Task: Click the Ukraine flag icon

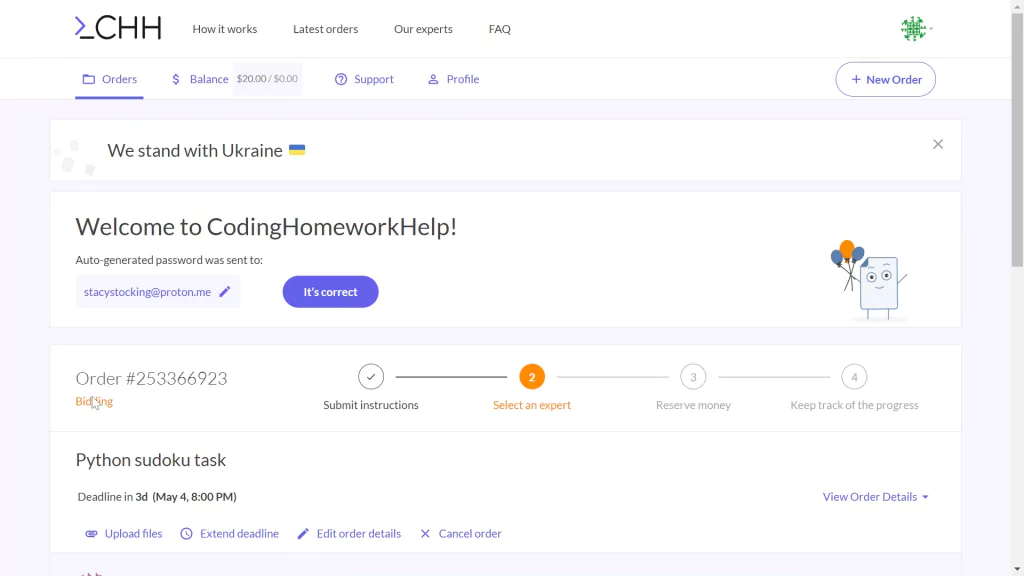Action: [x=297, y=150]
